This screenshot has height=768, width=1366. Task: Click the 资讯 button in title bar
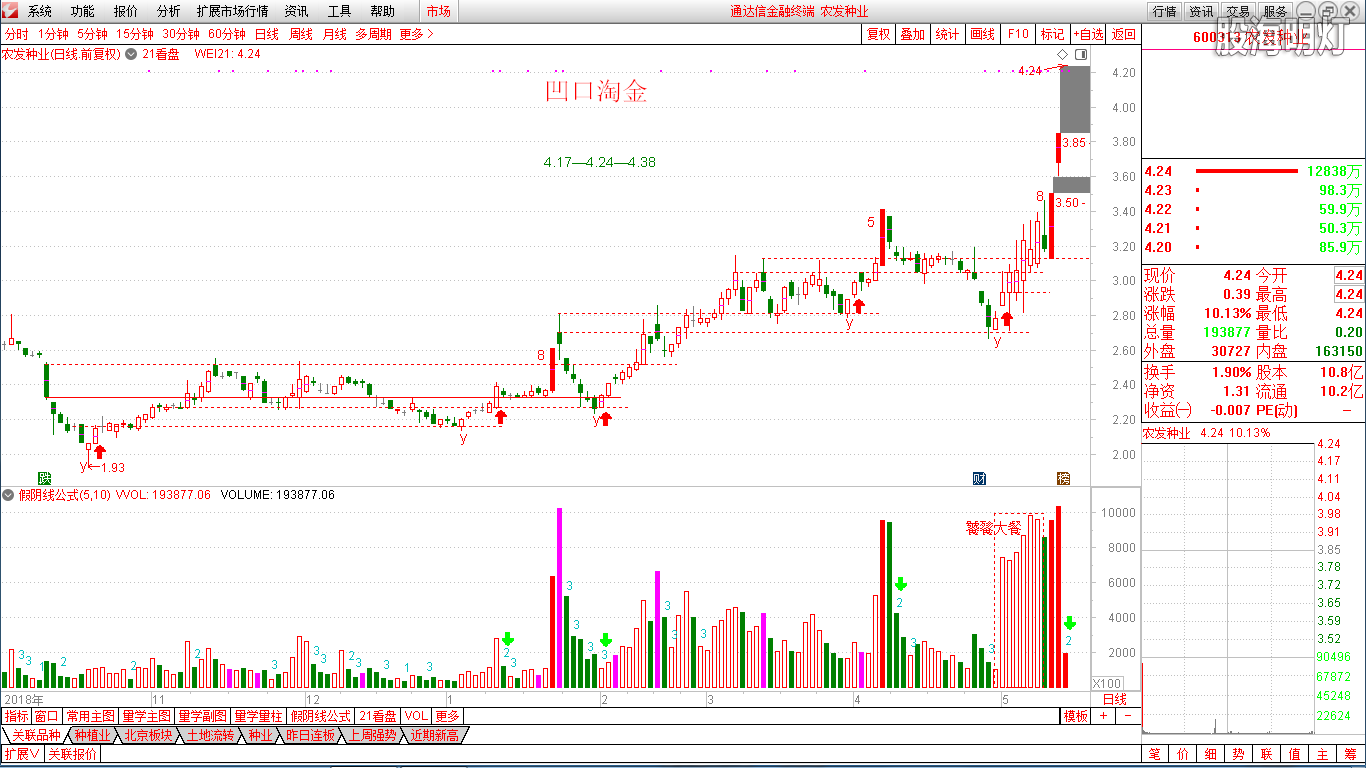[x=1201, y=11]
